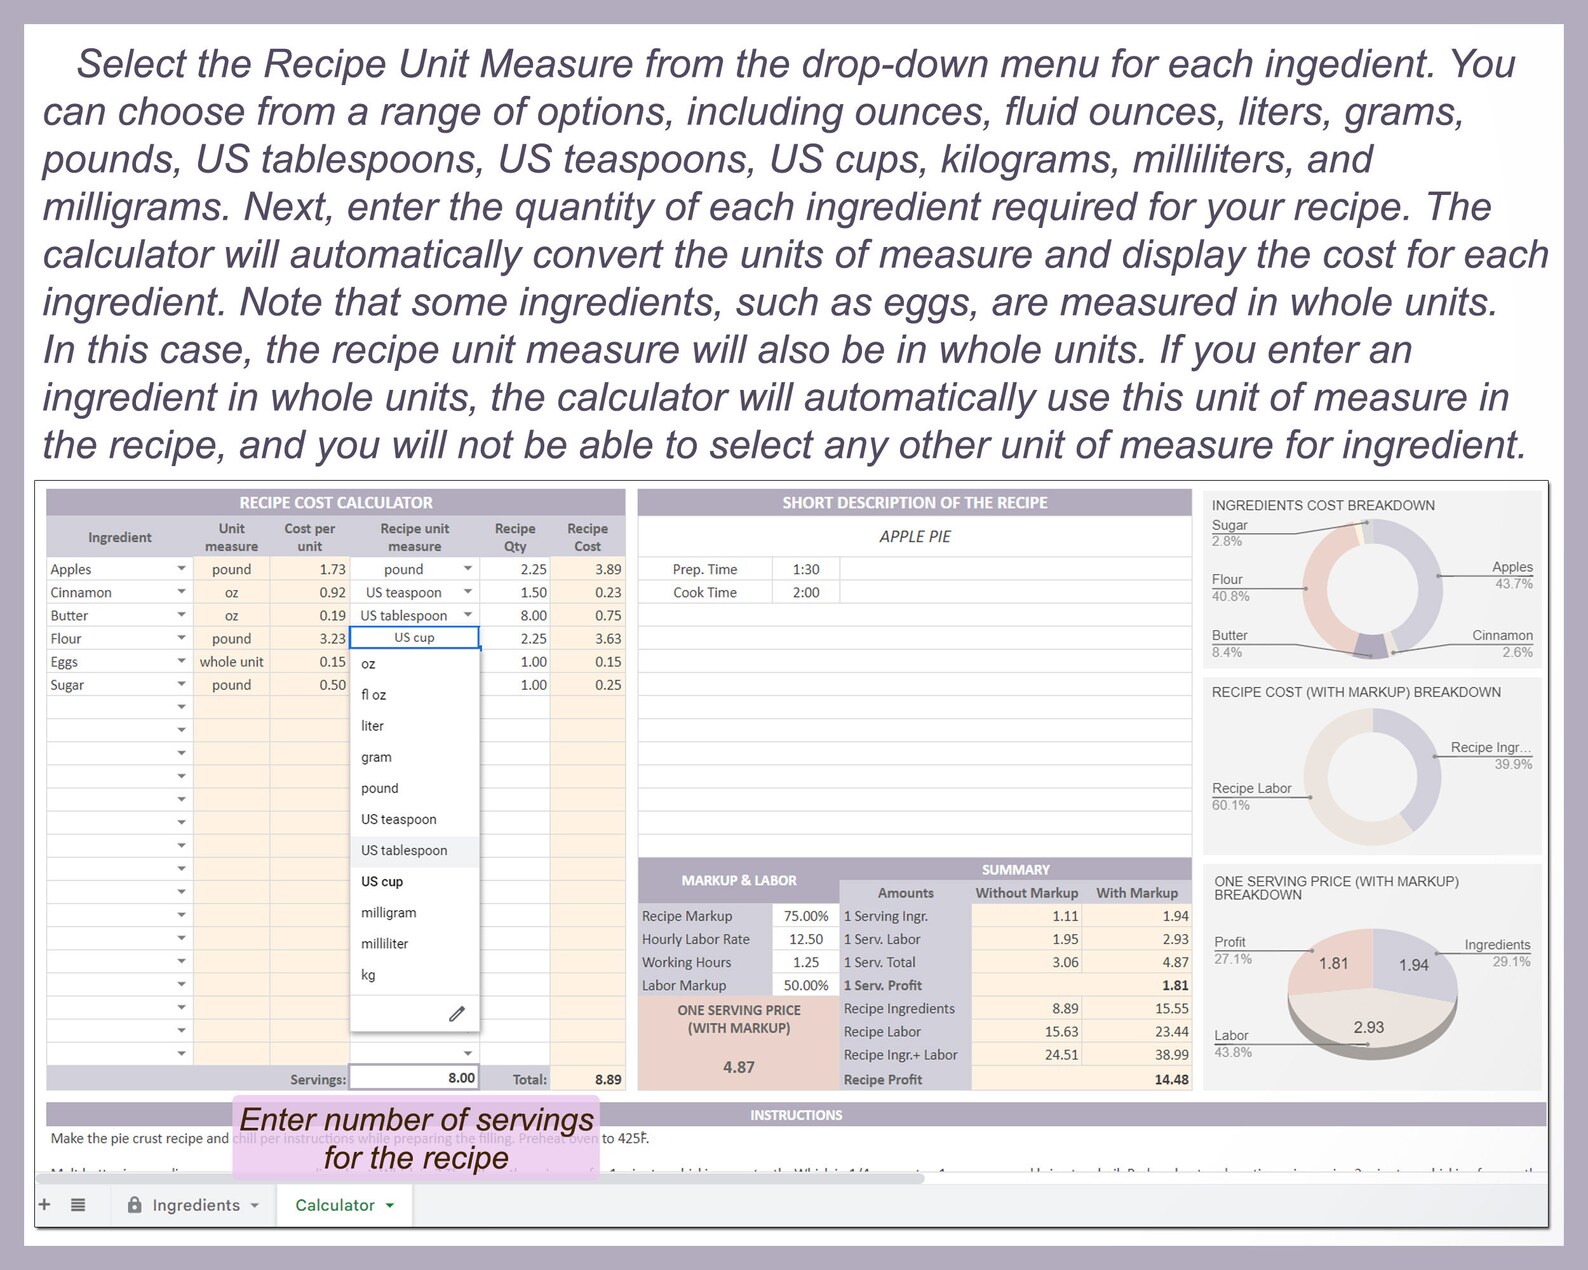Select the Recipe Markup value 75.00%

pos(805,915)
